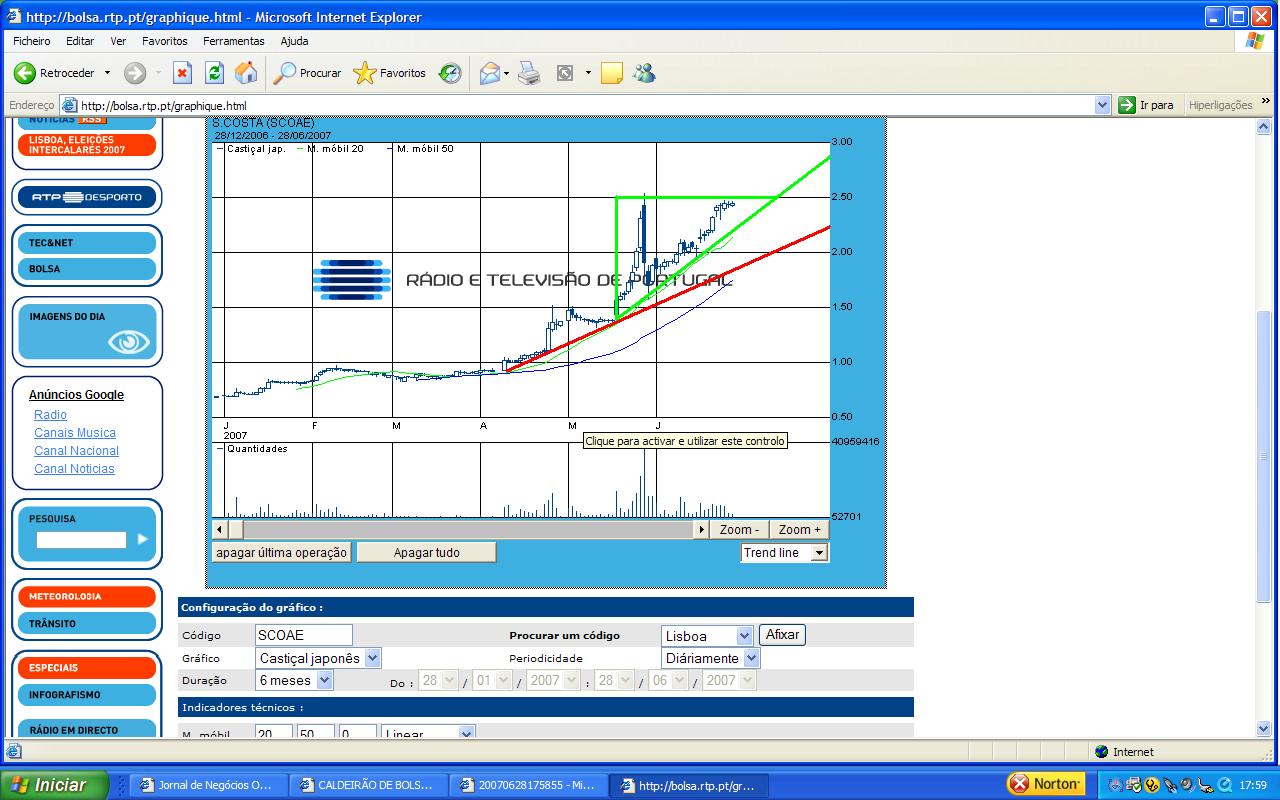Click the search arrow in Pesquisa box

(142, 539)
